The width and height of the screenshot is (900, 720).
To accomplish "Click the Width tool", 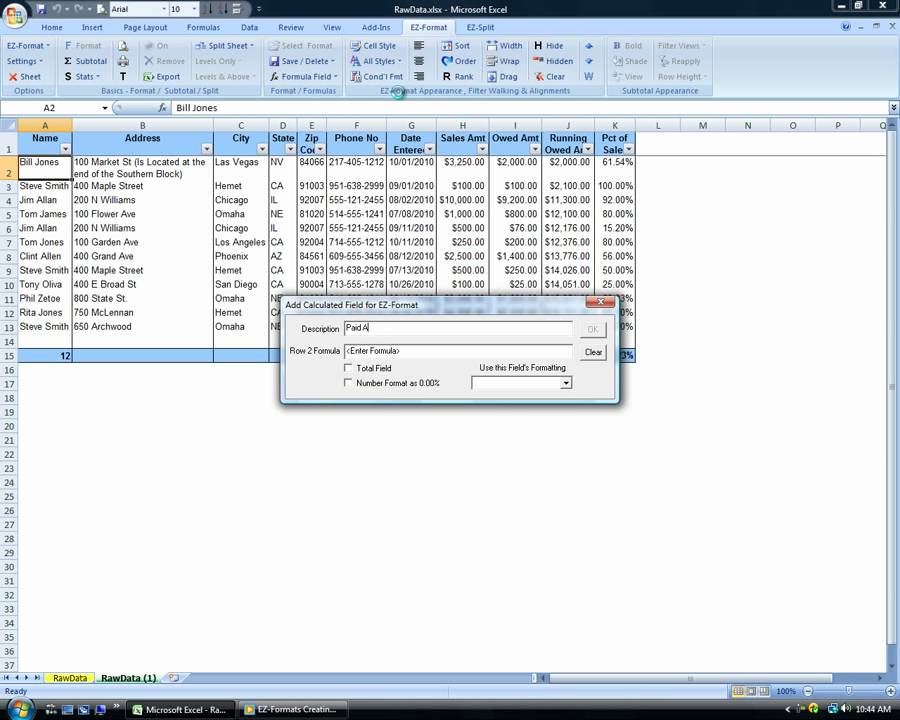I will click(505, 46).
